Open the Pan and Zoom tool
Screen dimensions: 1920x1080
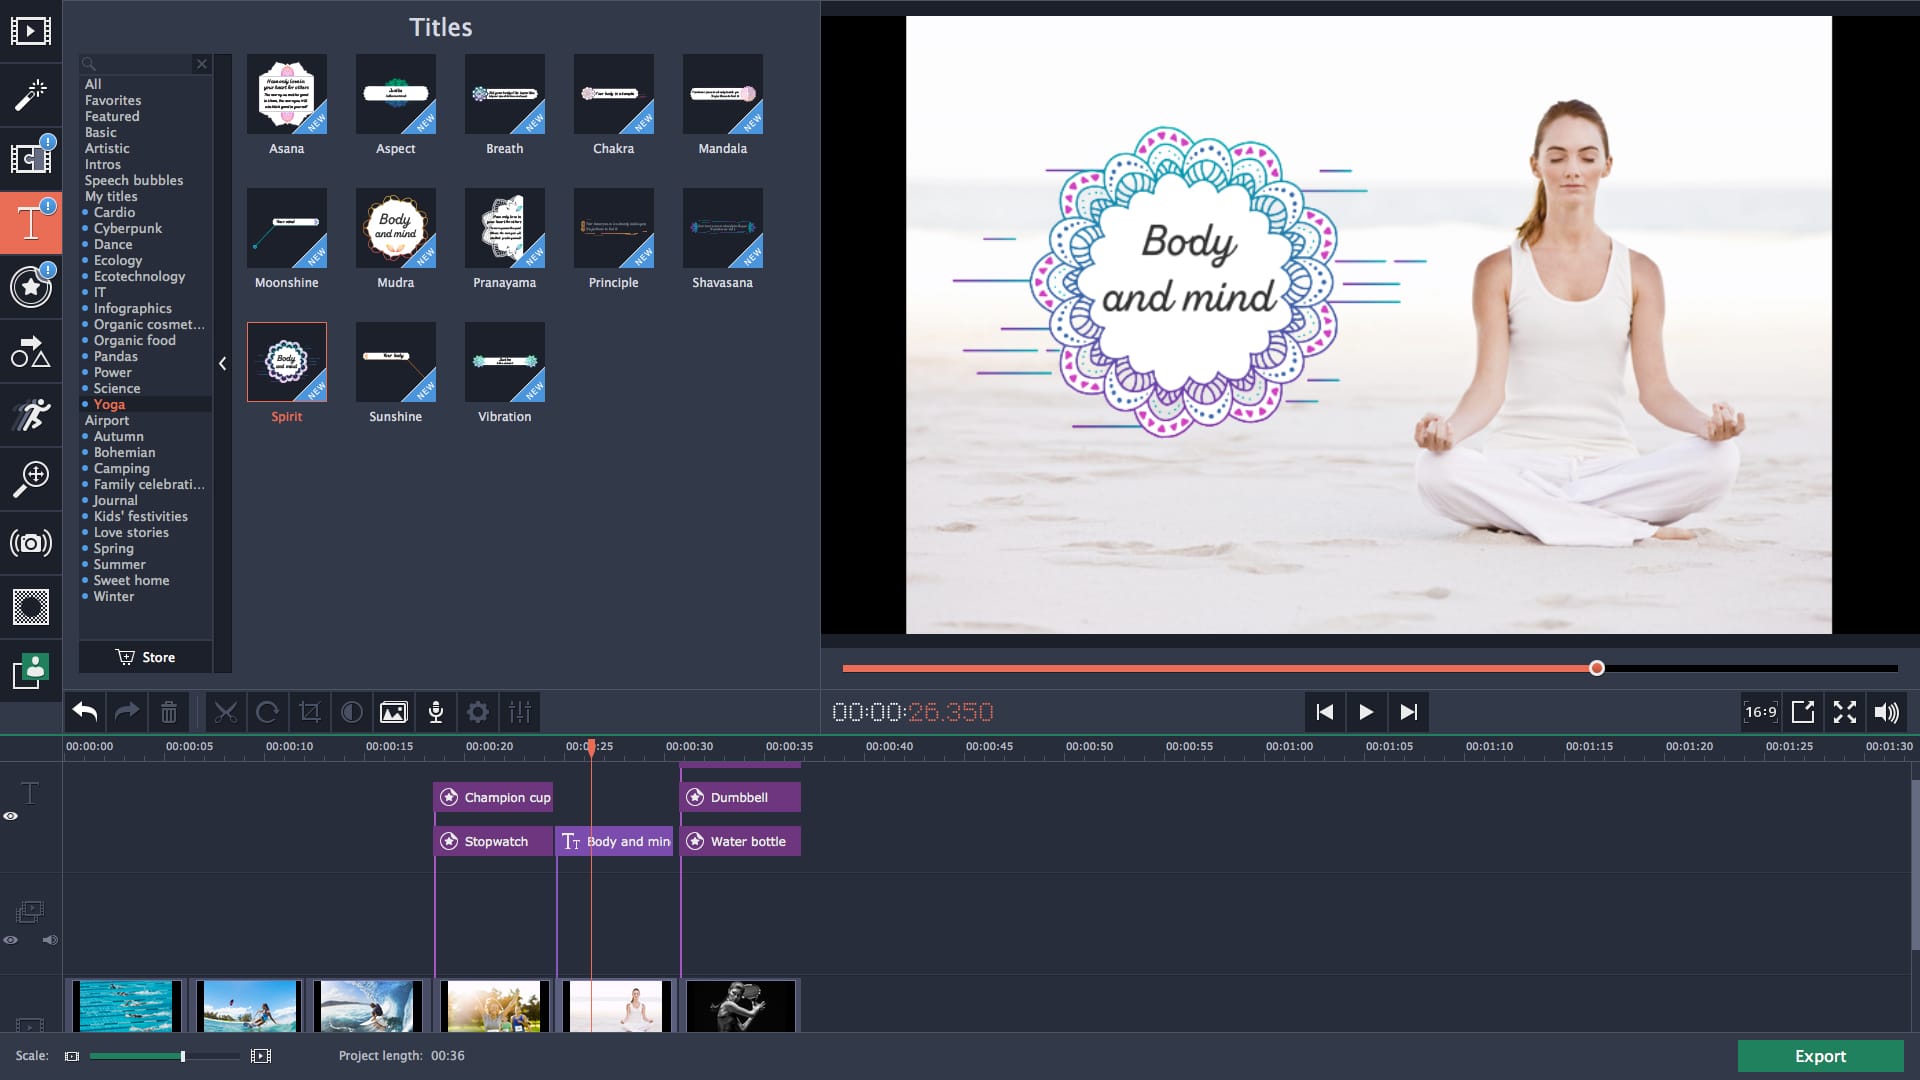[31, 479]
